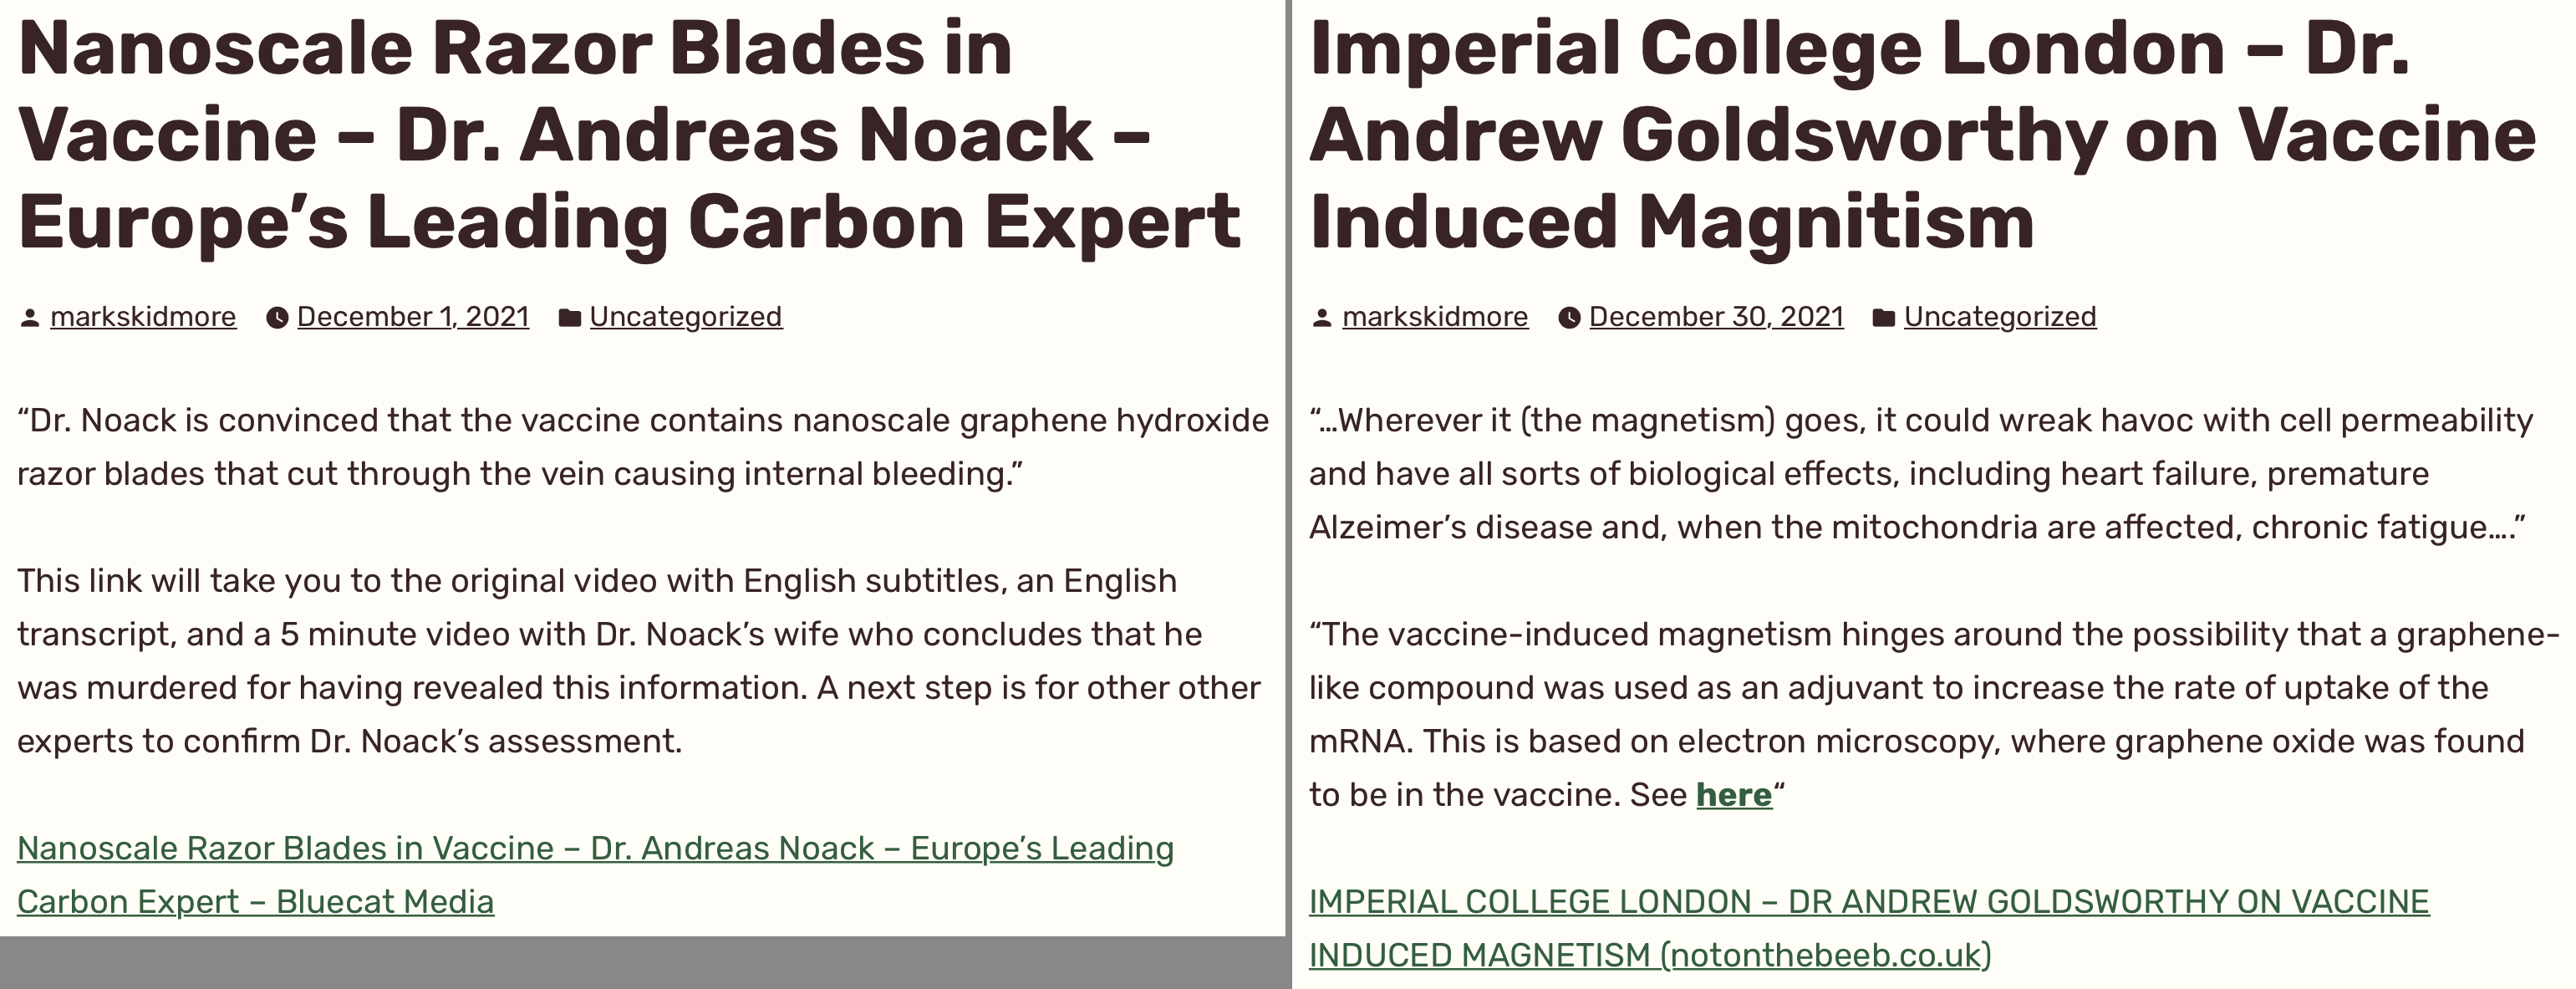2576x989 pixels.
Task: Open Uncategorized category in Imperial College post
Action: (x=2000, y=317)
